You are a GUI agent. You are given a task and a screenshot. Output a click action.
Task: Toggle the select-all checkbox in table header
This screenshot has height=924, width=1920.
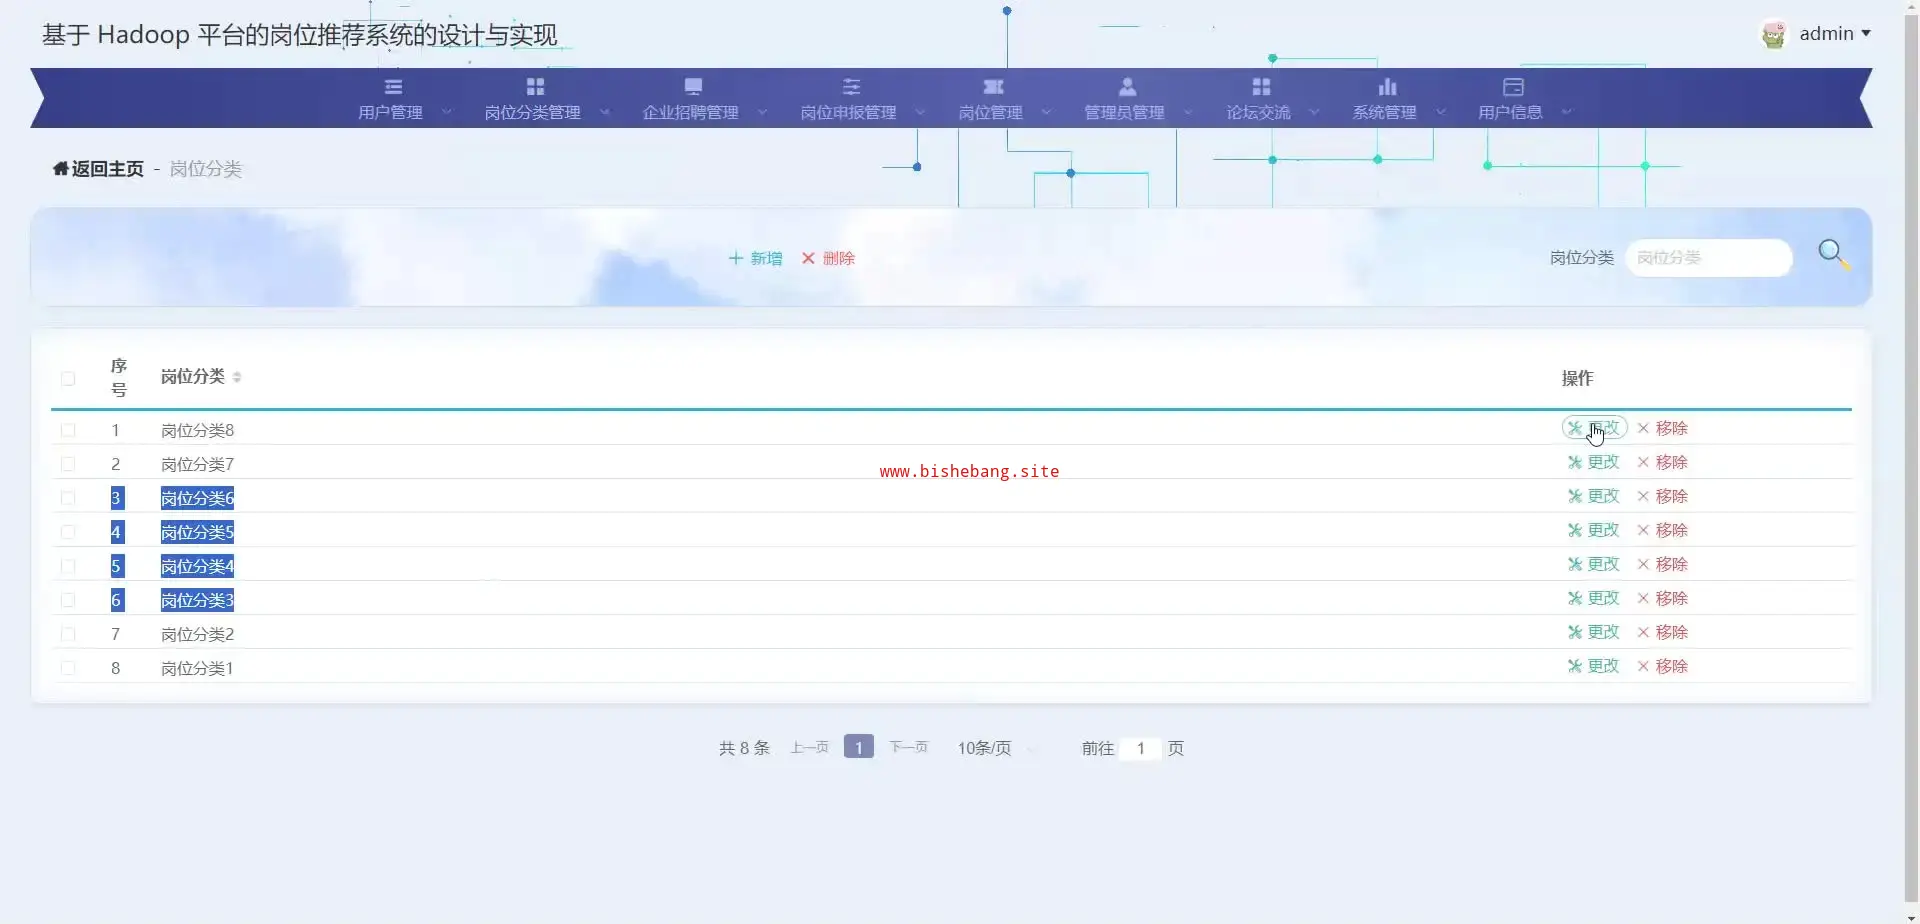pyautogui.click(x=68, y=379)
